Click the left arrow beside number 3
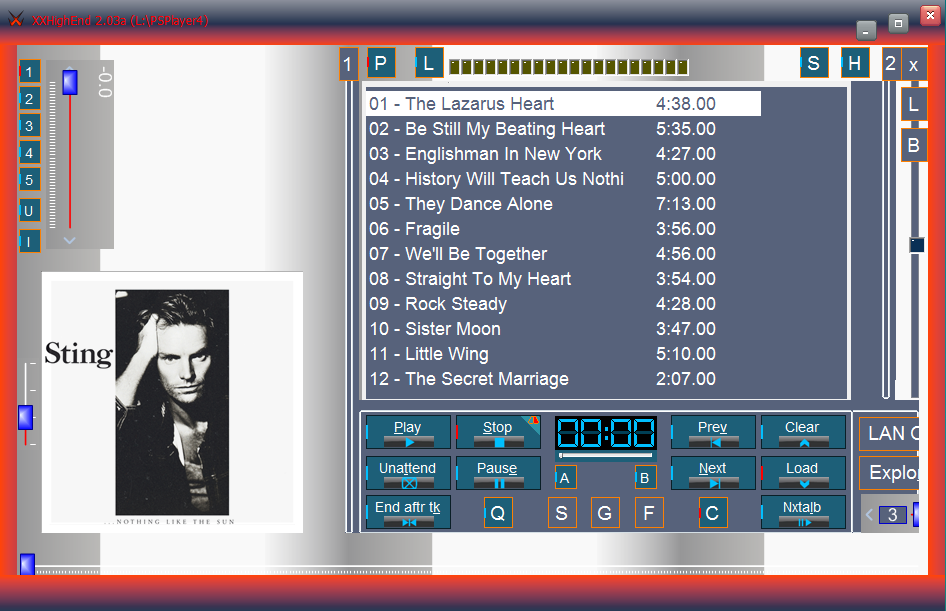 869,514
